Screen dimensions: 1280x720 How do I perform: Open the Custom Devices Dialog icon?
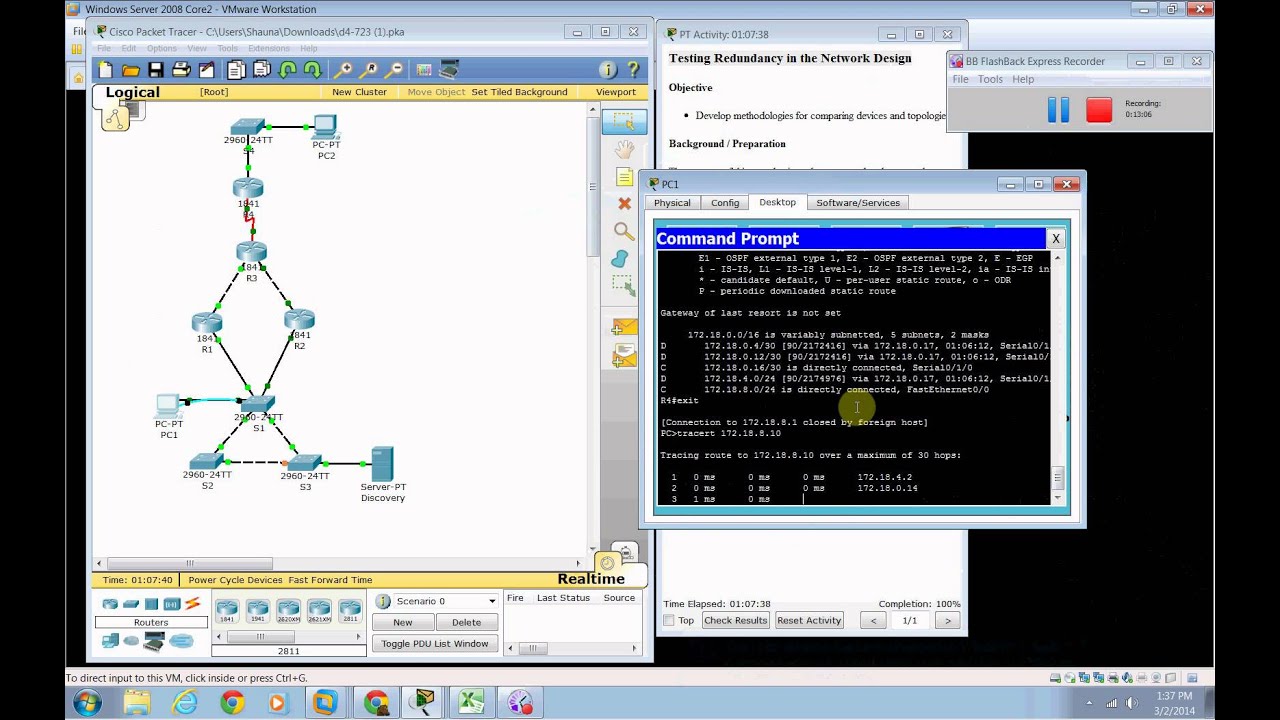click(449, 70)
